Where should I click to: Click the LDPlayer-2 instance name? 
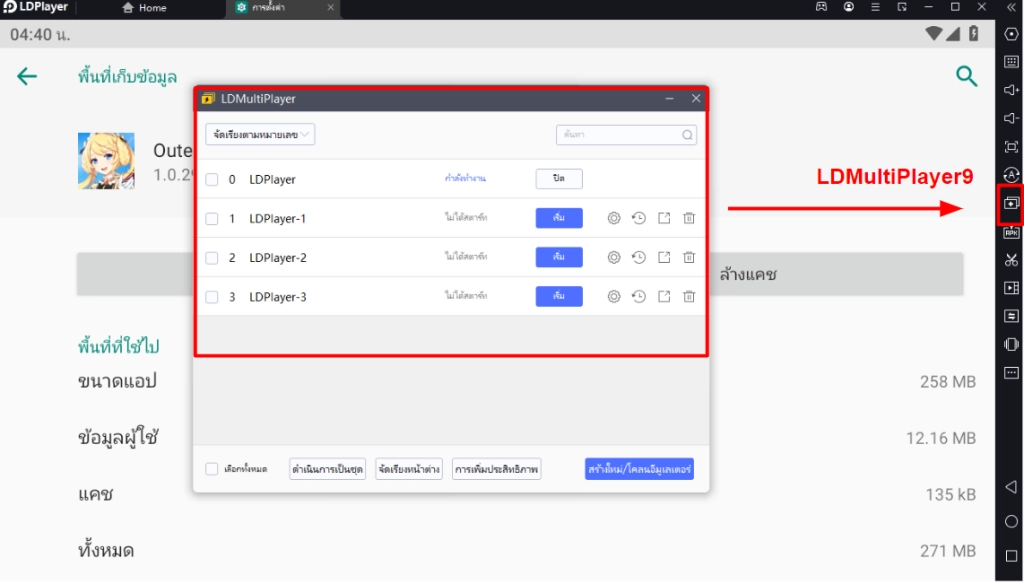tap(278, 258)
